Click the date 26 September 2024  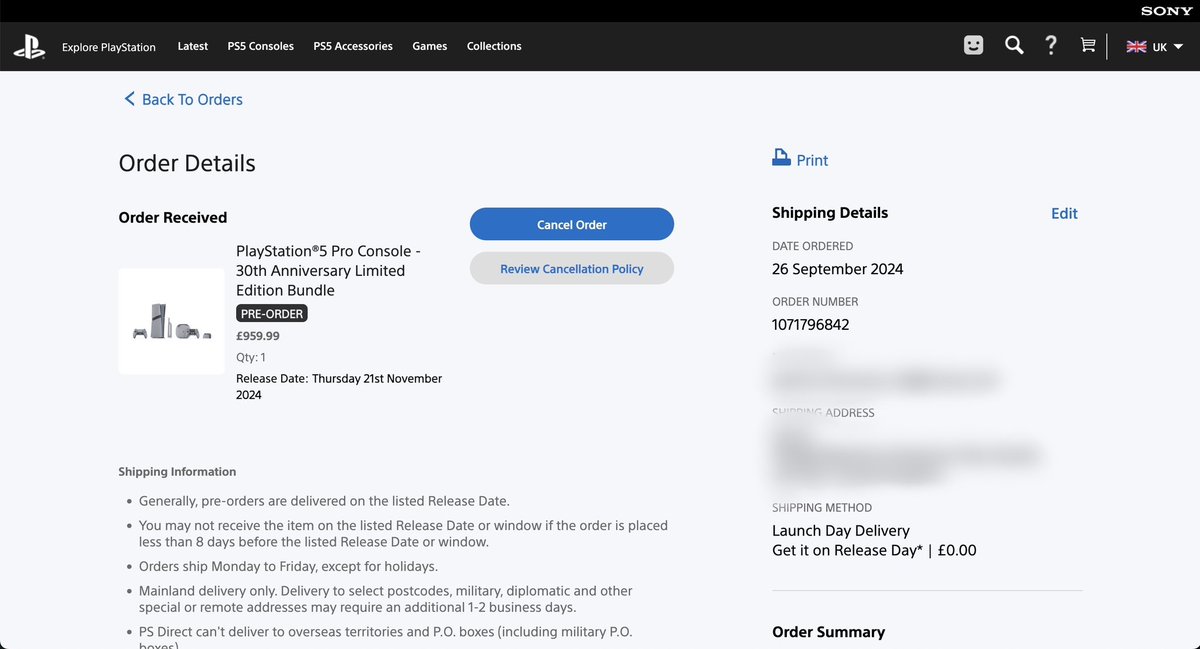838,269
